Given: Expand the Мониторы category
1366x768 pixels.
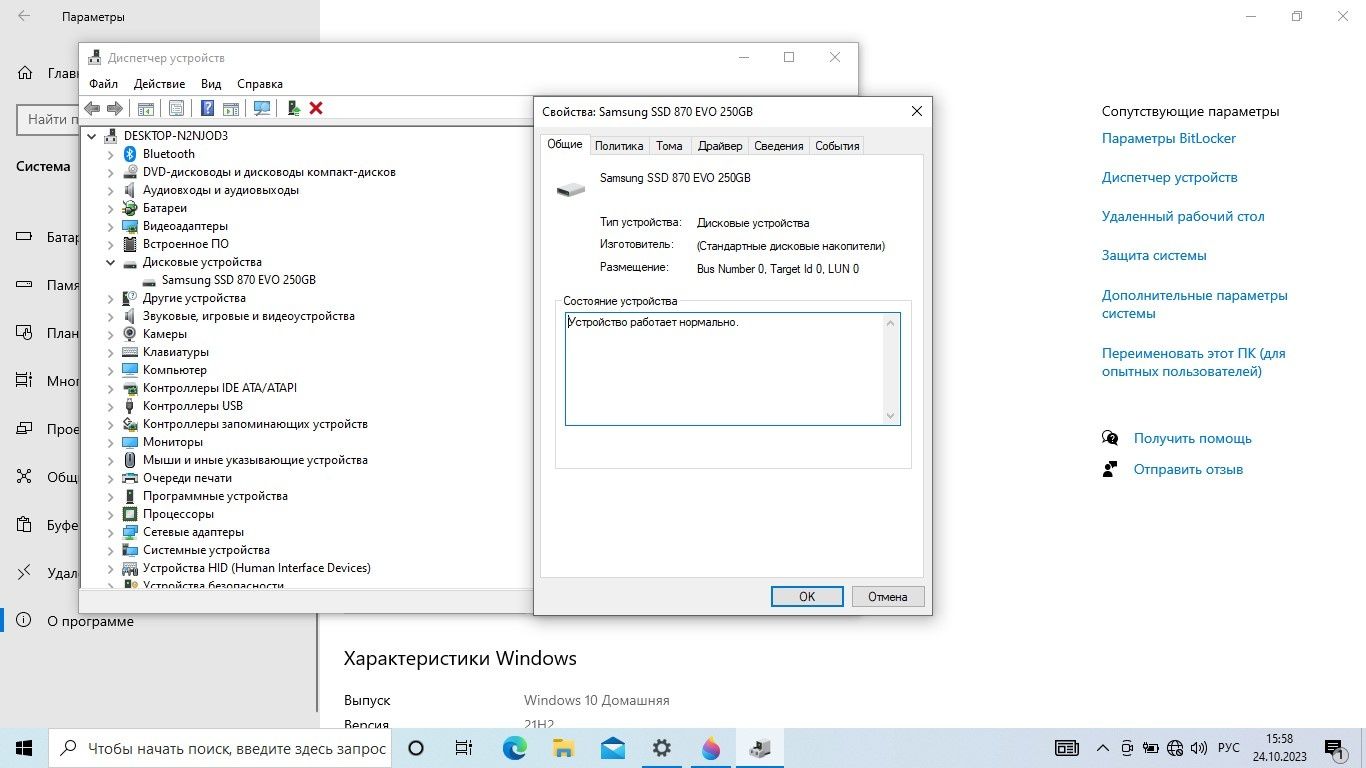Looking at the screenshot, I should [111, 442].
